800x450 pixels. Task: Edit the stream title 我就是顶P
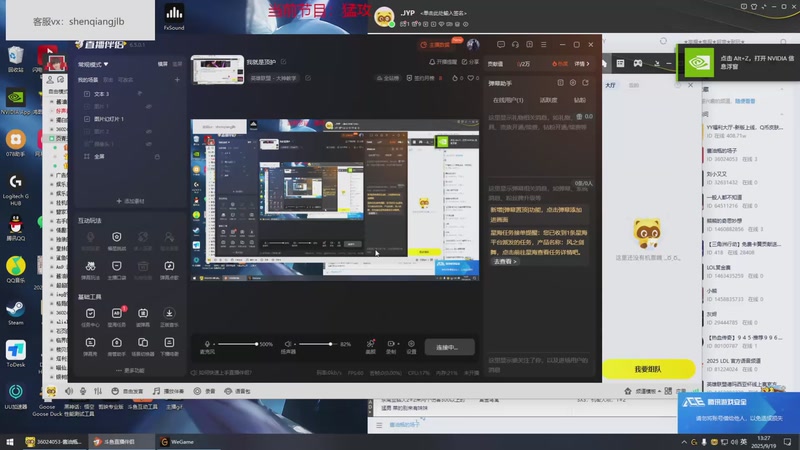[x=283, y=62]
